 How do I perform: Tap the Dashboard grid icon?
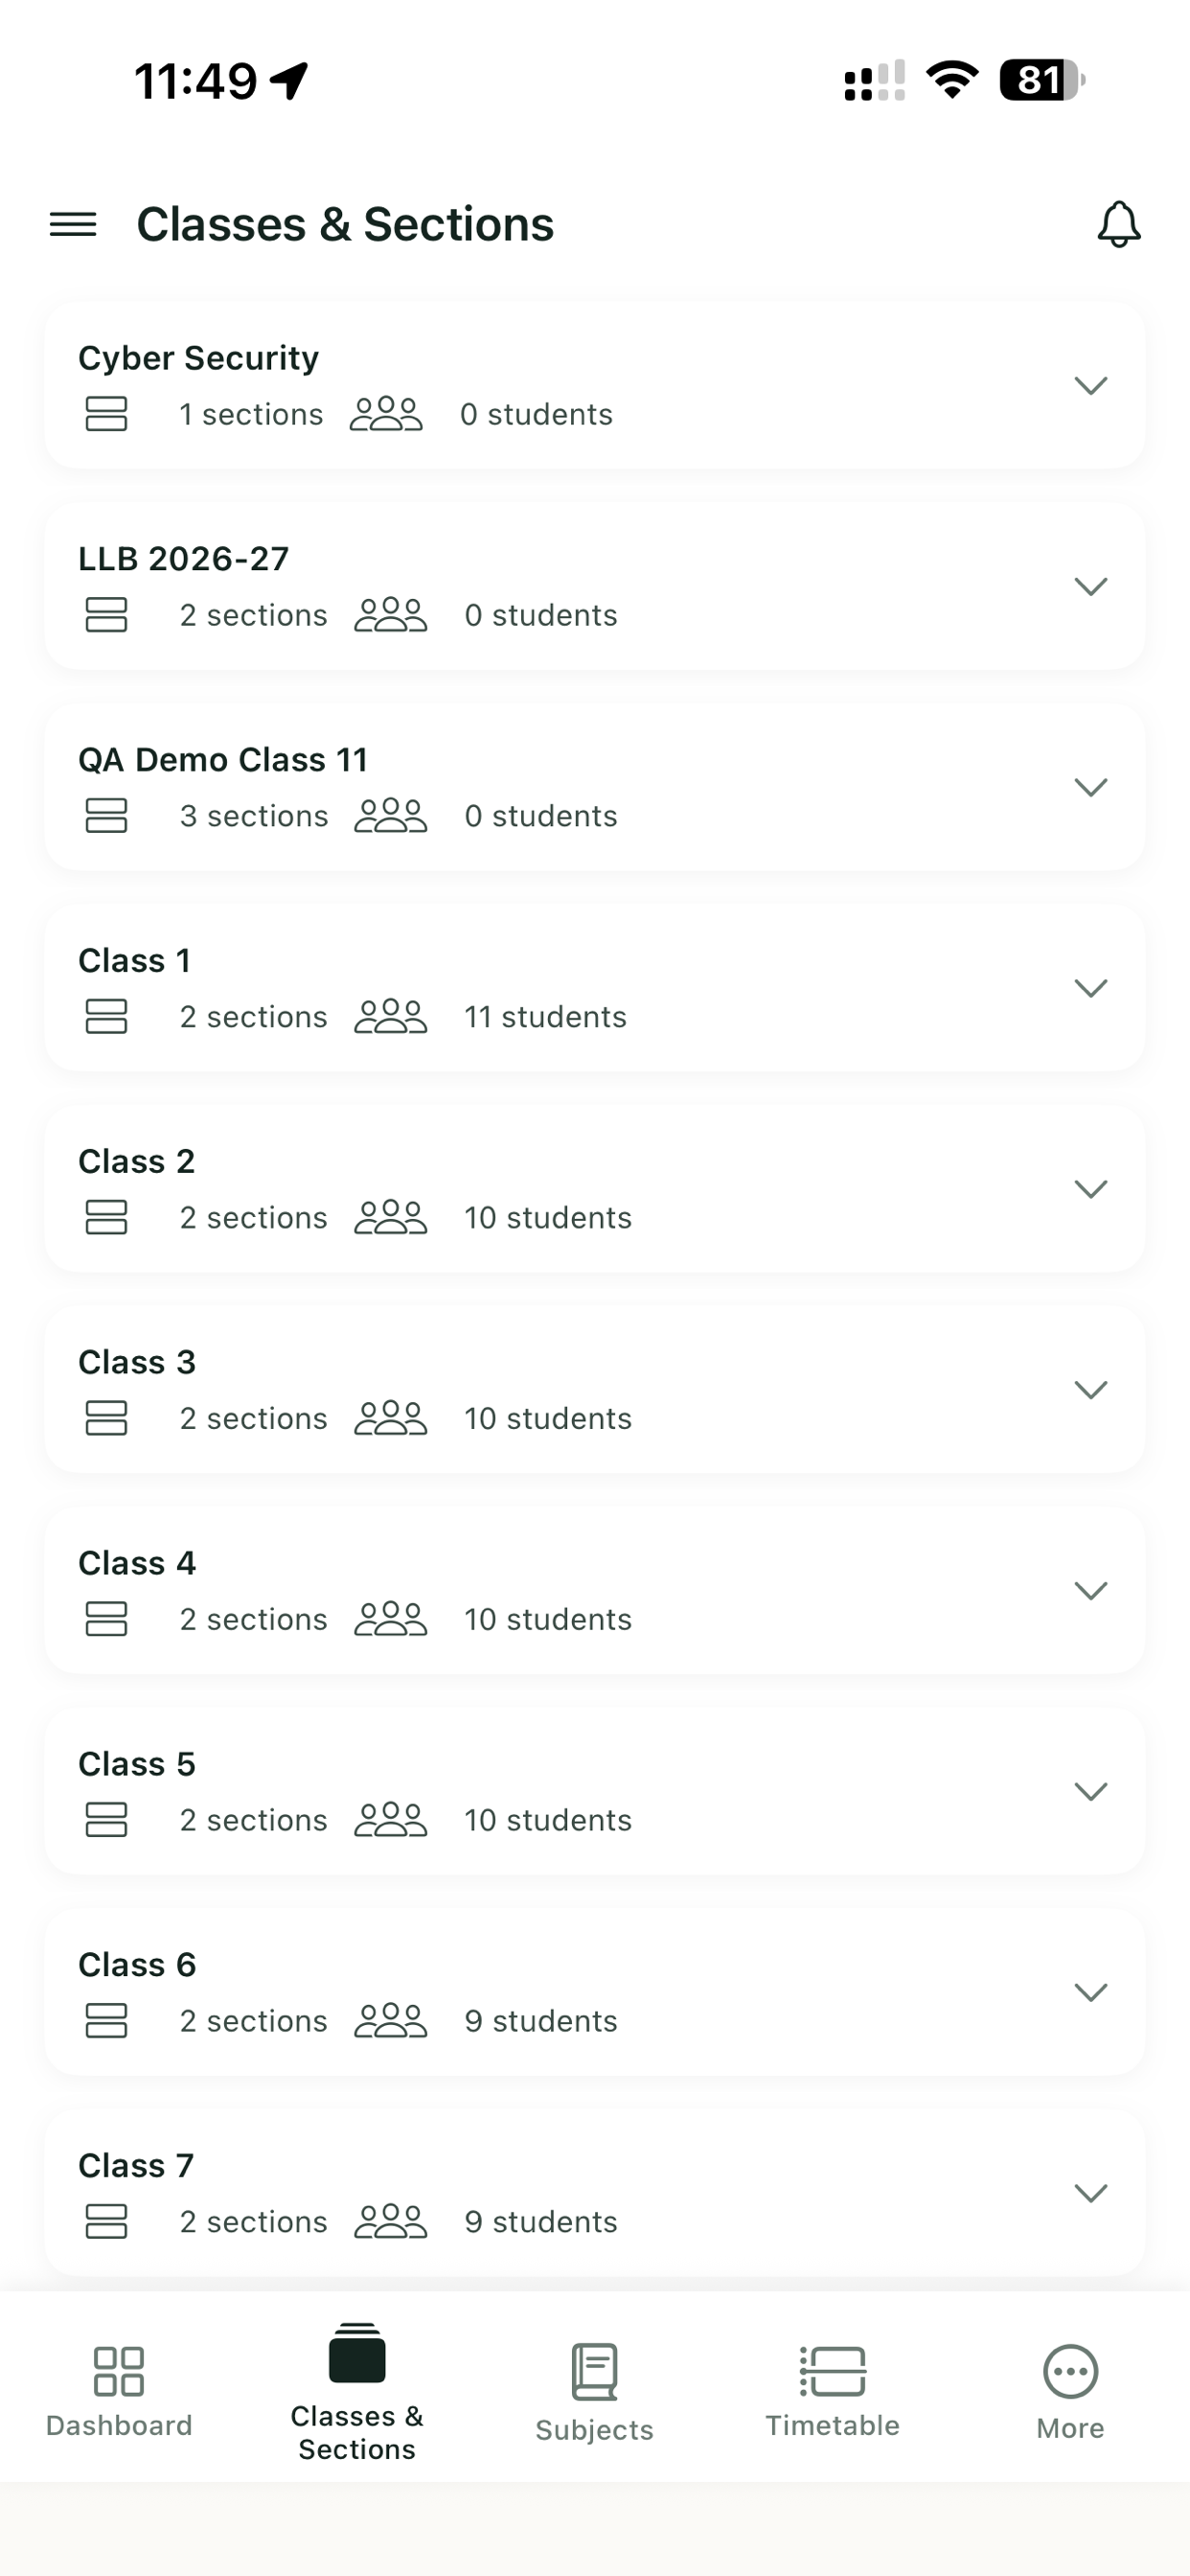[119, 2371]
